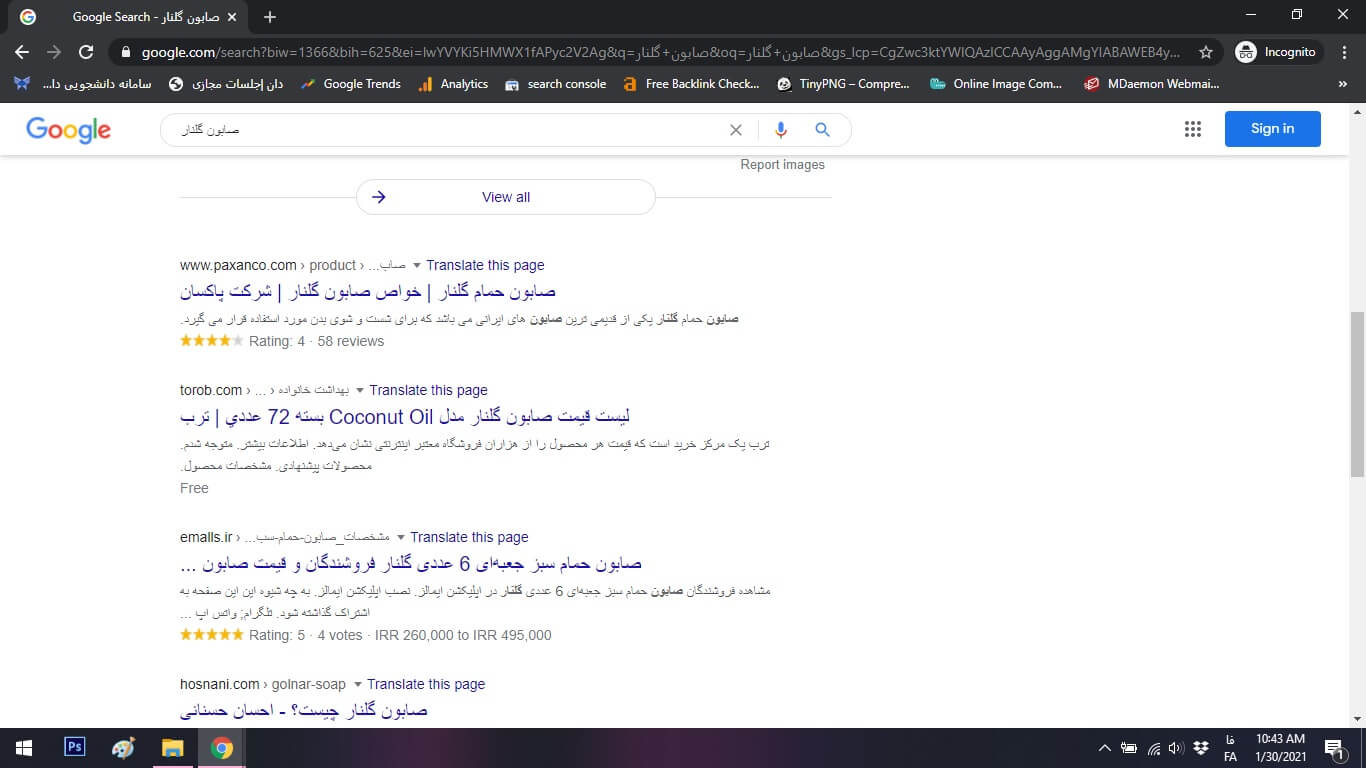Open dropdown arrow next to paxanco.com result

pyautogui.click(x=416, y=266)
